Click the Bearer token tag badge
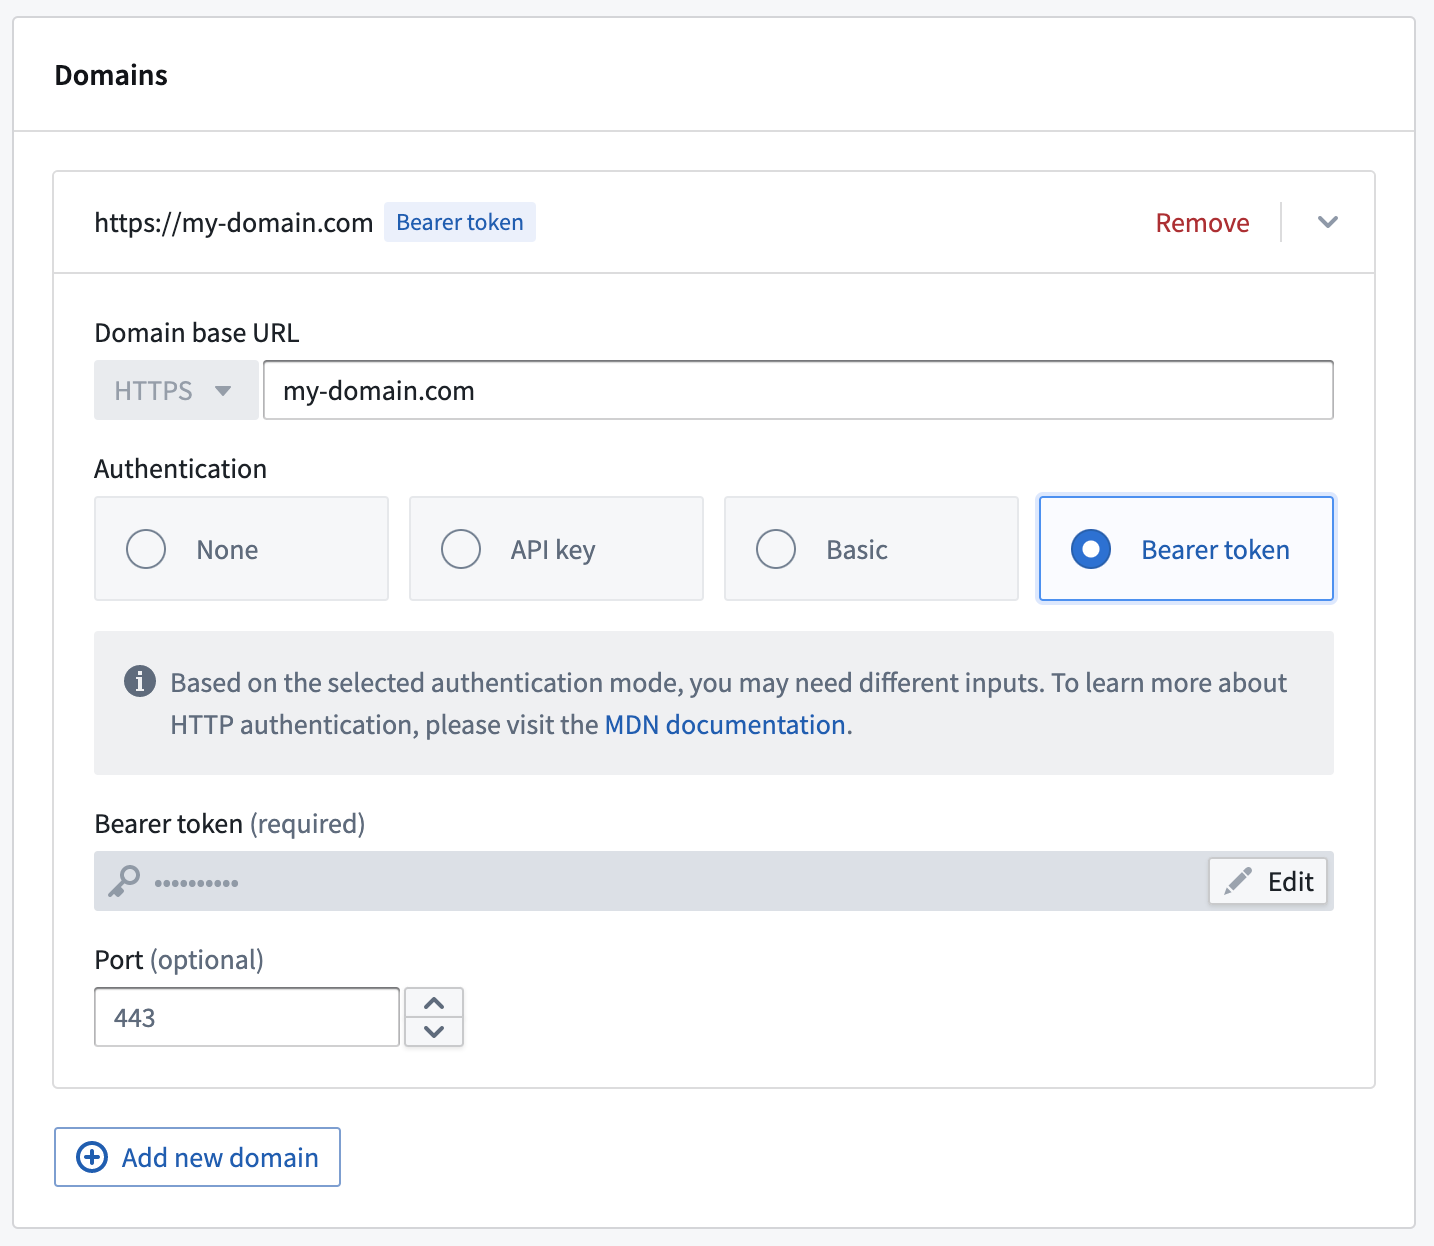Viewport: 1434px width, 1246px height. tap(460, 222)
